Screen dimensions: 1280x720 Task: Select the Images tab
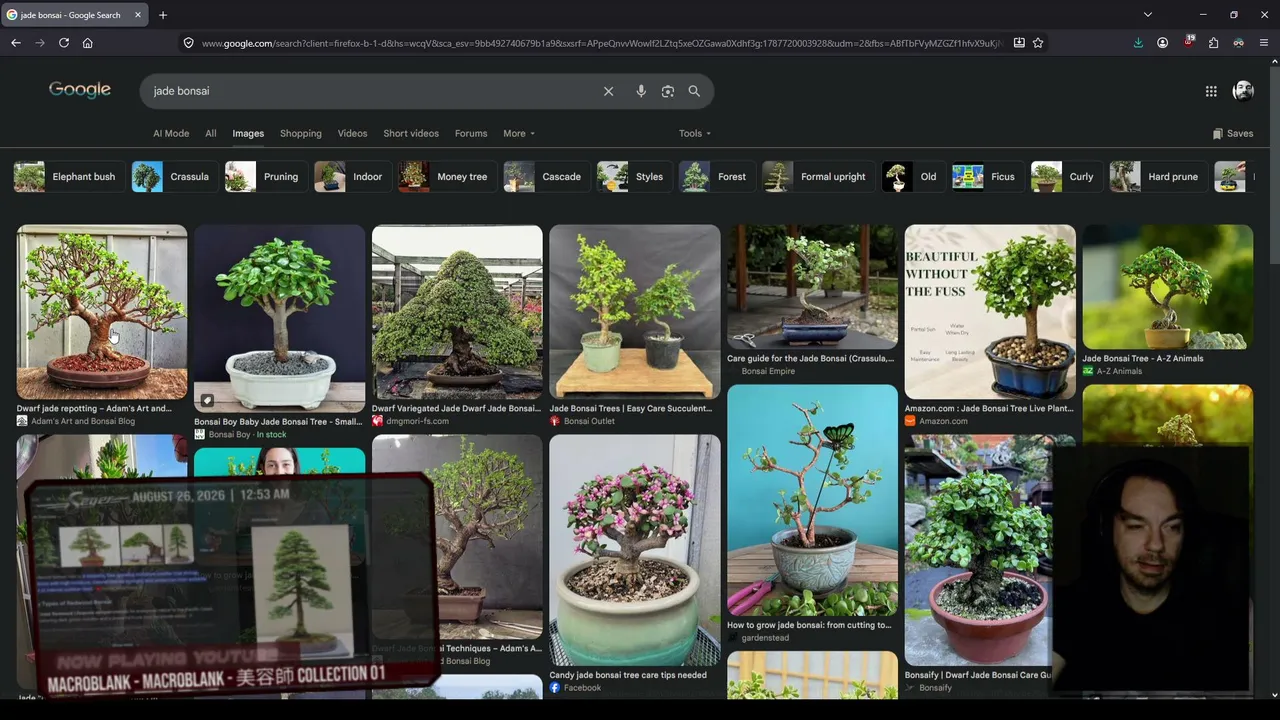tap(248, 133)
